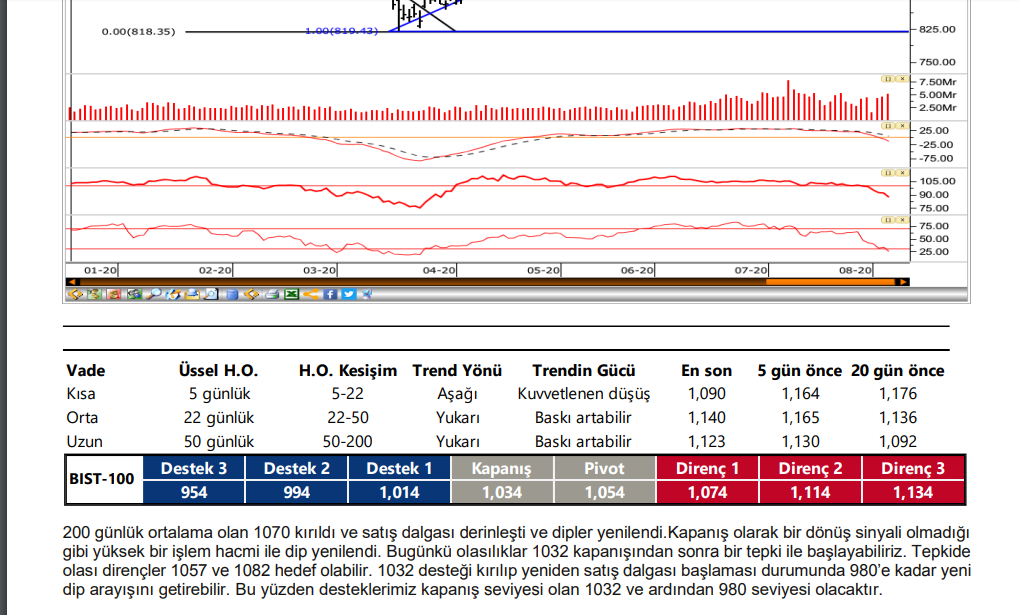The image size is (1019, 615).
Task: Click the blue-orange swirl icon after the magnifier
Action: point(173,294)
